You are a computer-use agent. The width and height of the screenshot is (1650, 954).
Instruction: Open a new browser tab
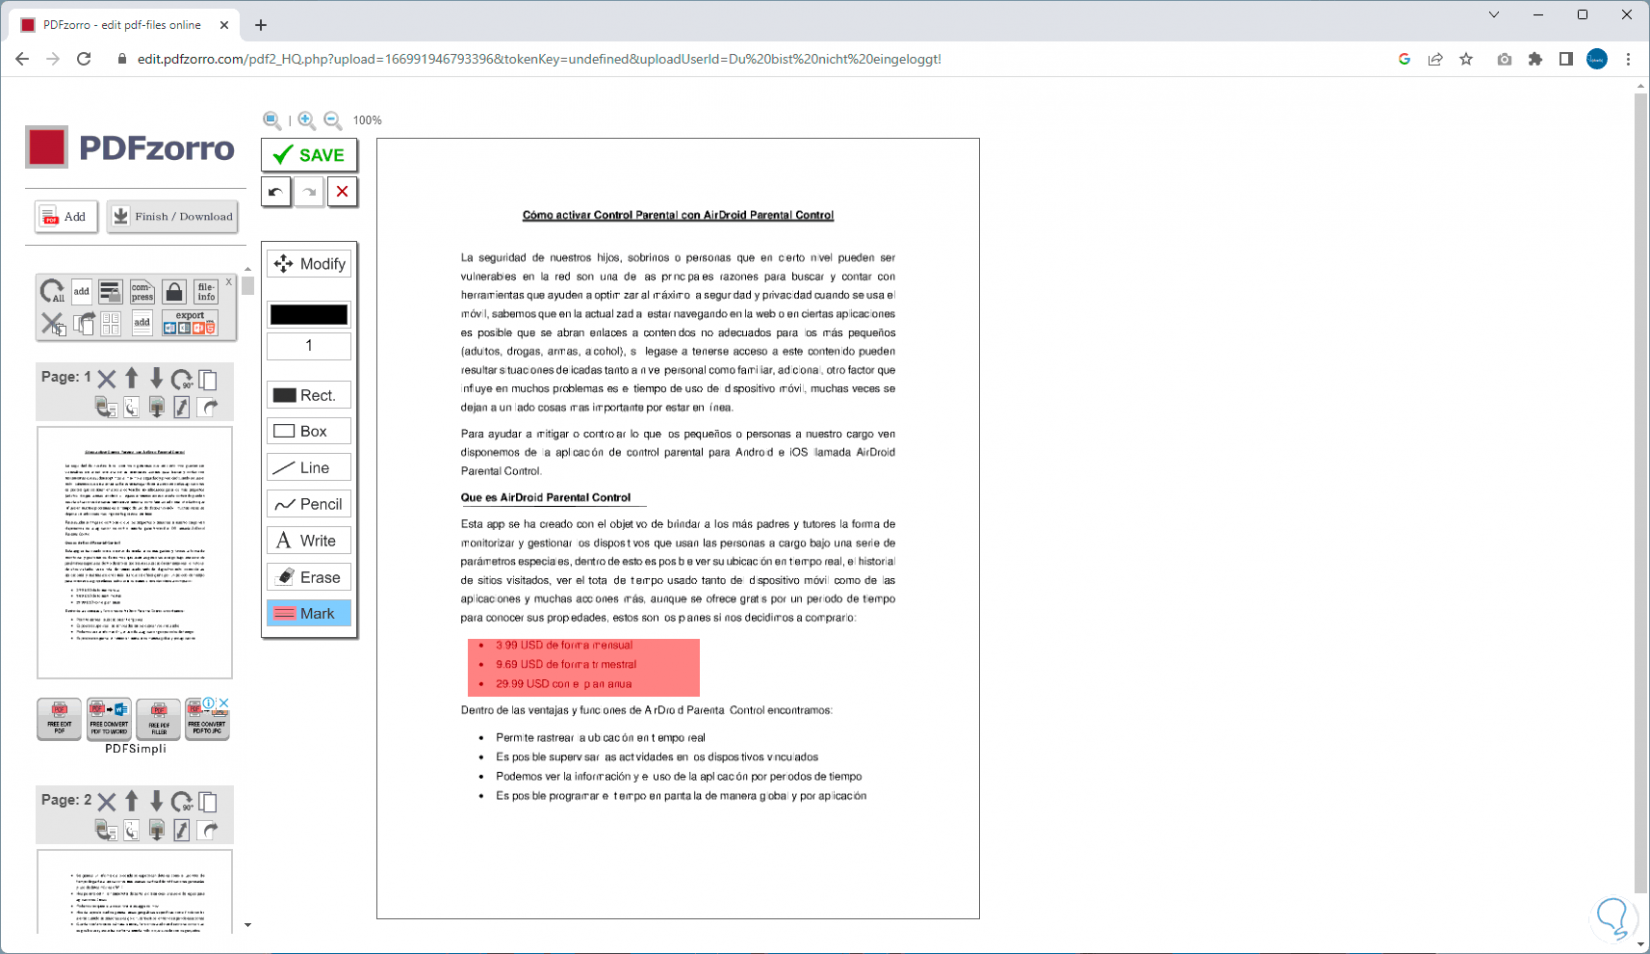pos(261,25)
